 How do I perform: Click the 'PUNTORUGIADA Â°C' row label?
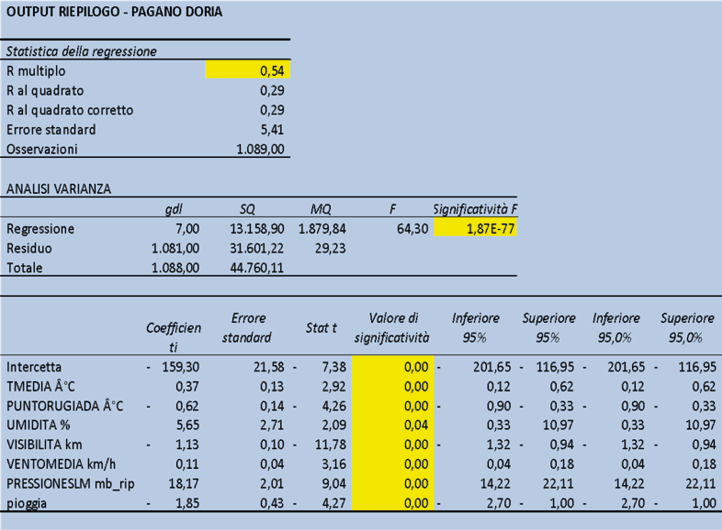(x=65, y=406)
